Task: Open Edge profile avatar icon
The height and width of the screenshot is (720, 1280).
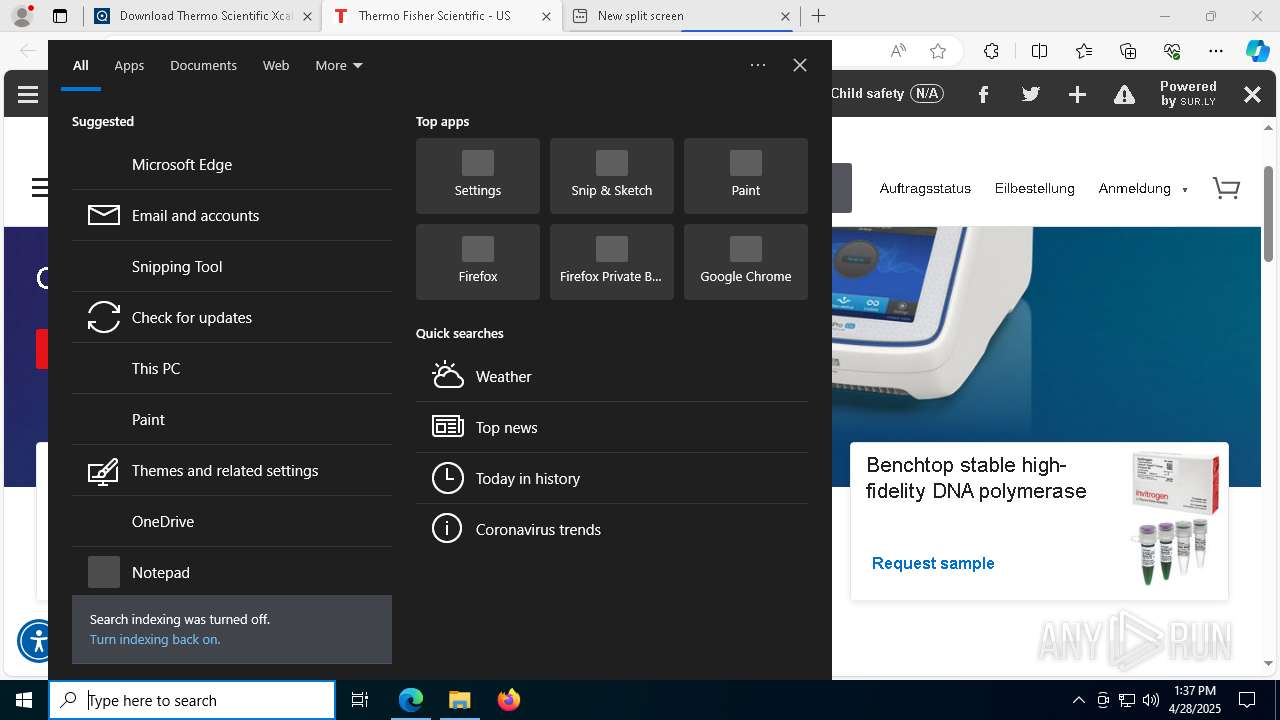Action: [22, 16]
